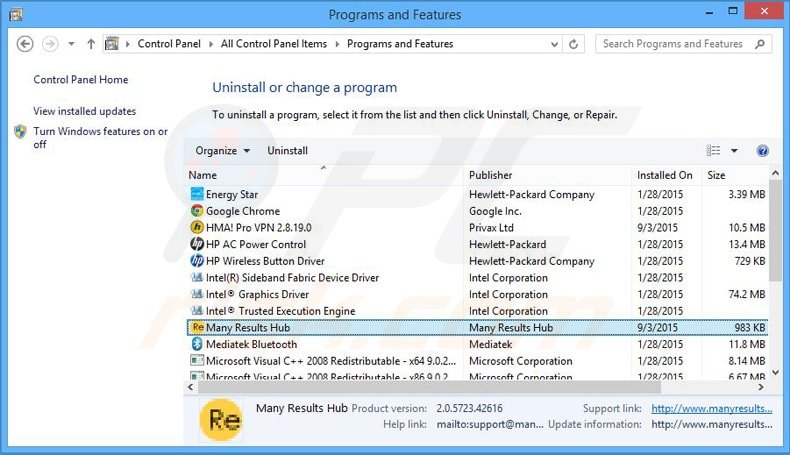Click the vertical scrollbar thumb

(775, 230)
